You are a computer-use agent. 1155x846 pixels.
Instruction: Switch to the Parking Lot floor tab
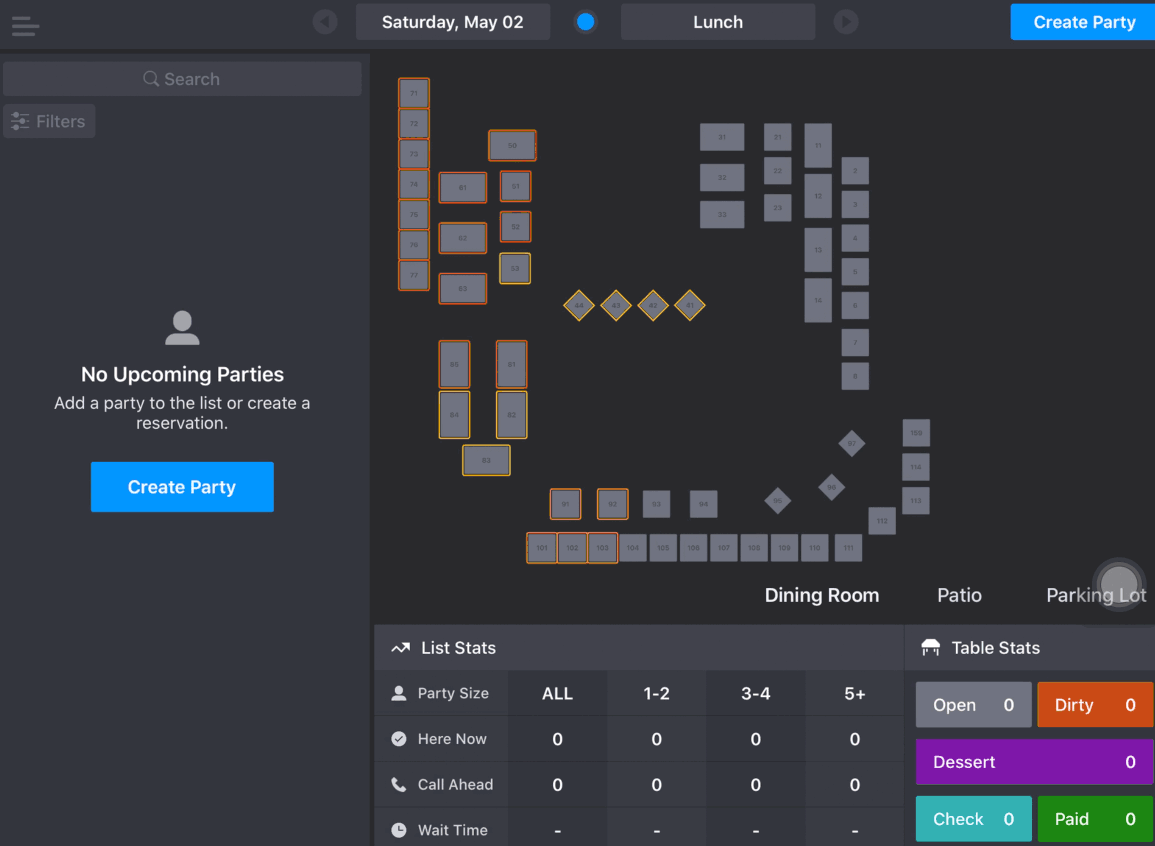point(1095,595)
